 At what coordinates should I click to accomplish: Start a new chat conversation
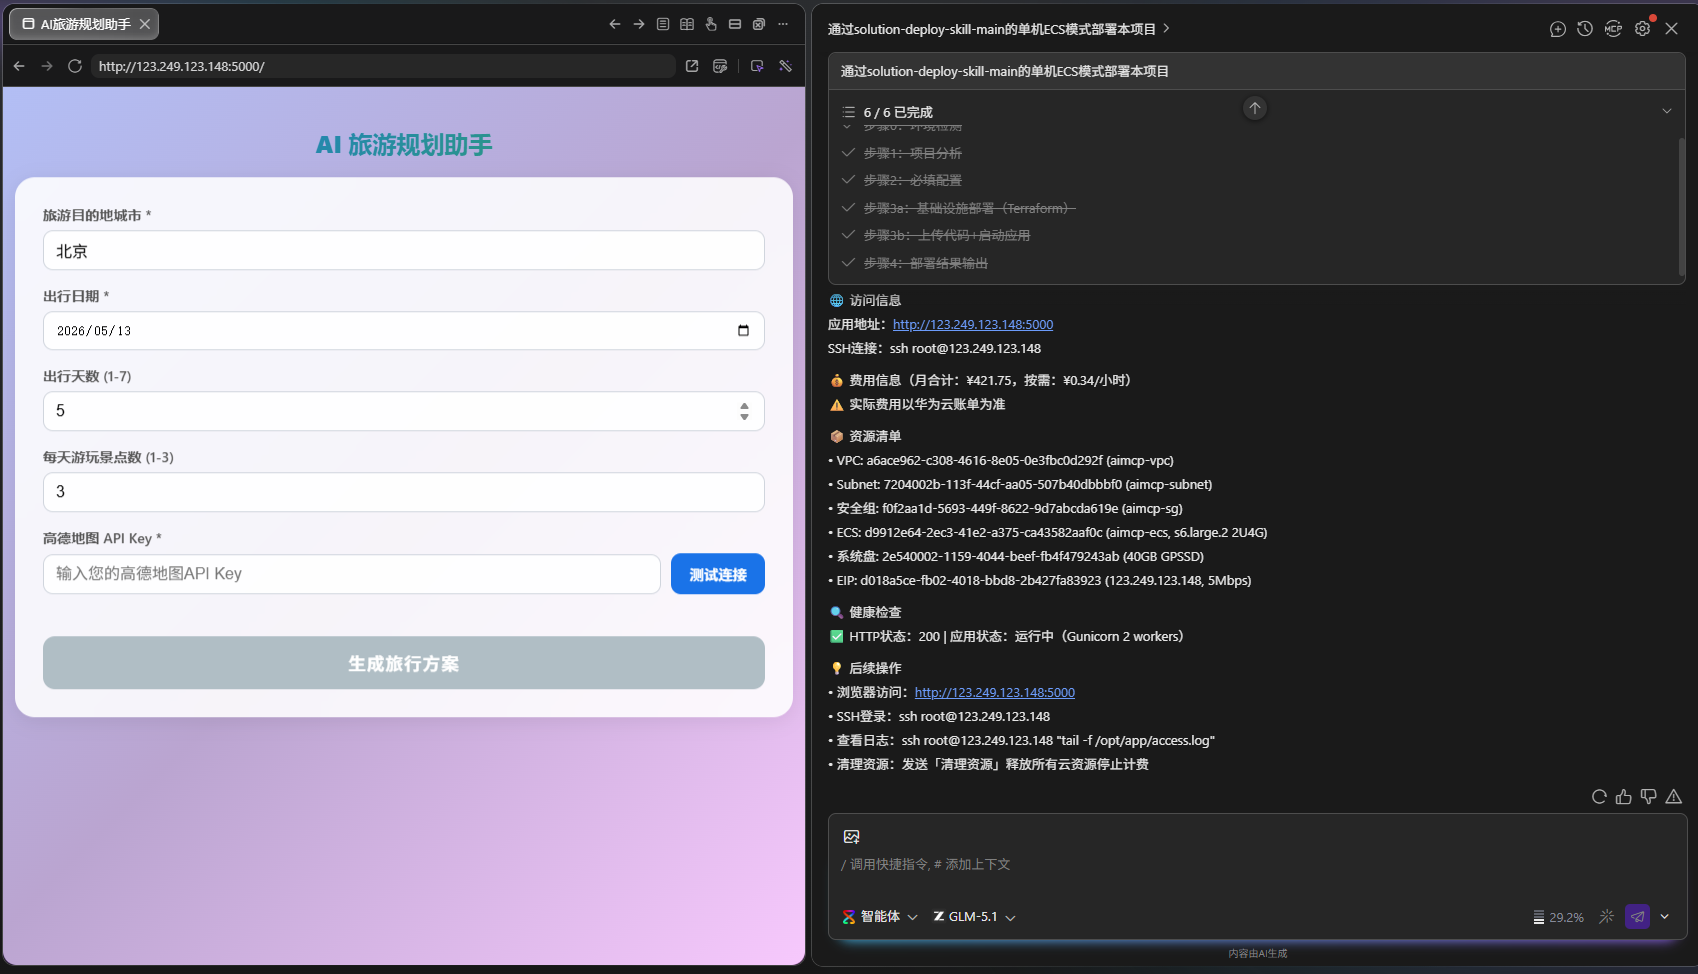tap(1558, 29)
